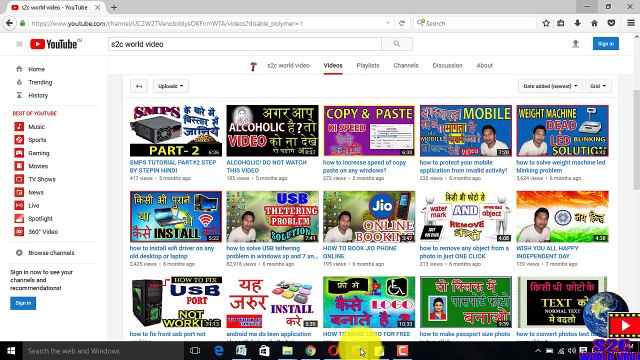The width and height of the screenshot is (640, 360).
Task: Open a new browser tab with plus
Action: click(114, 7)
